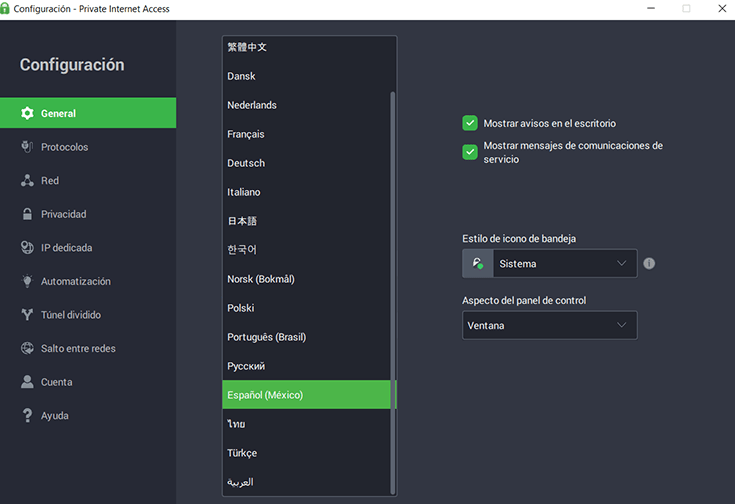
Task: Select ไทย in the language list
Action: [x=306, y=424]
